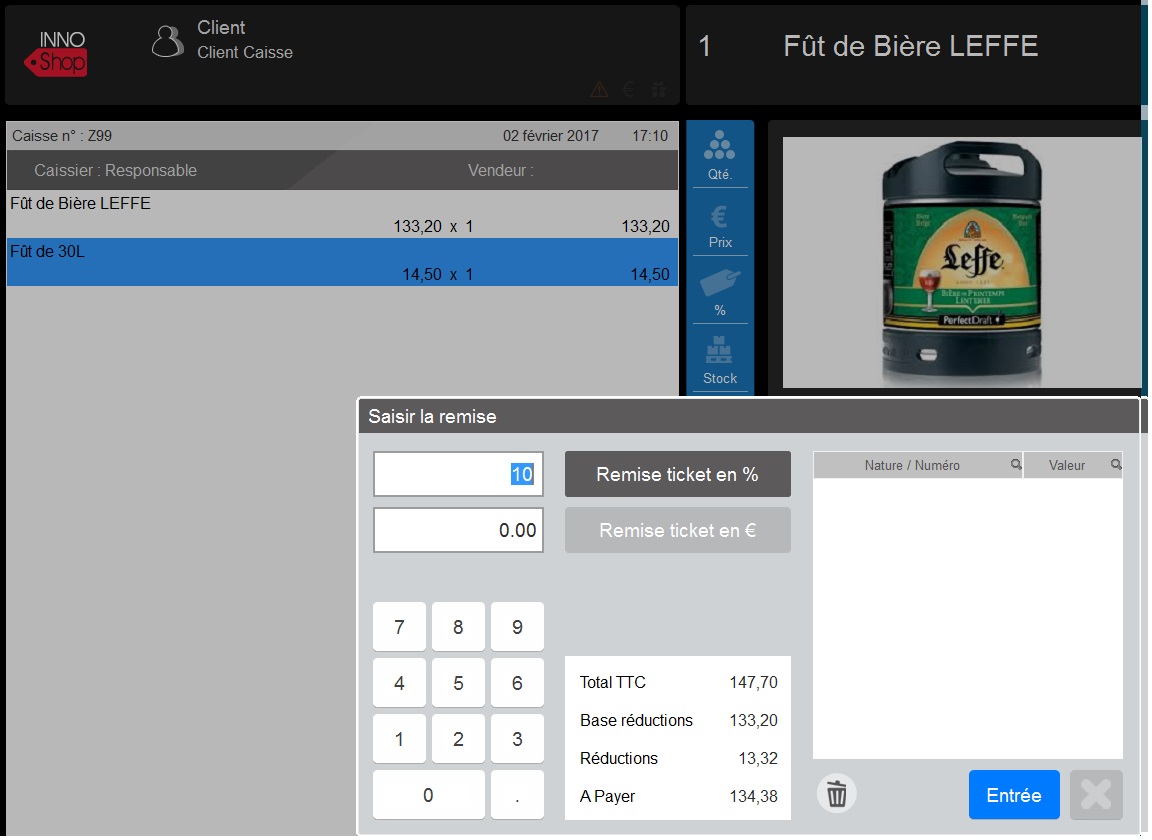The width and height of the screenshot is (1152, 840).
Task: Tap keypad digit 9
Action: coord(517,627)
